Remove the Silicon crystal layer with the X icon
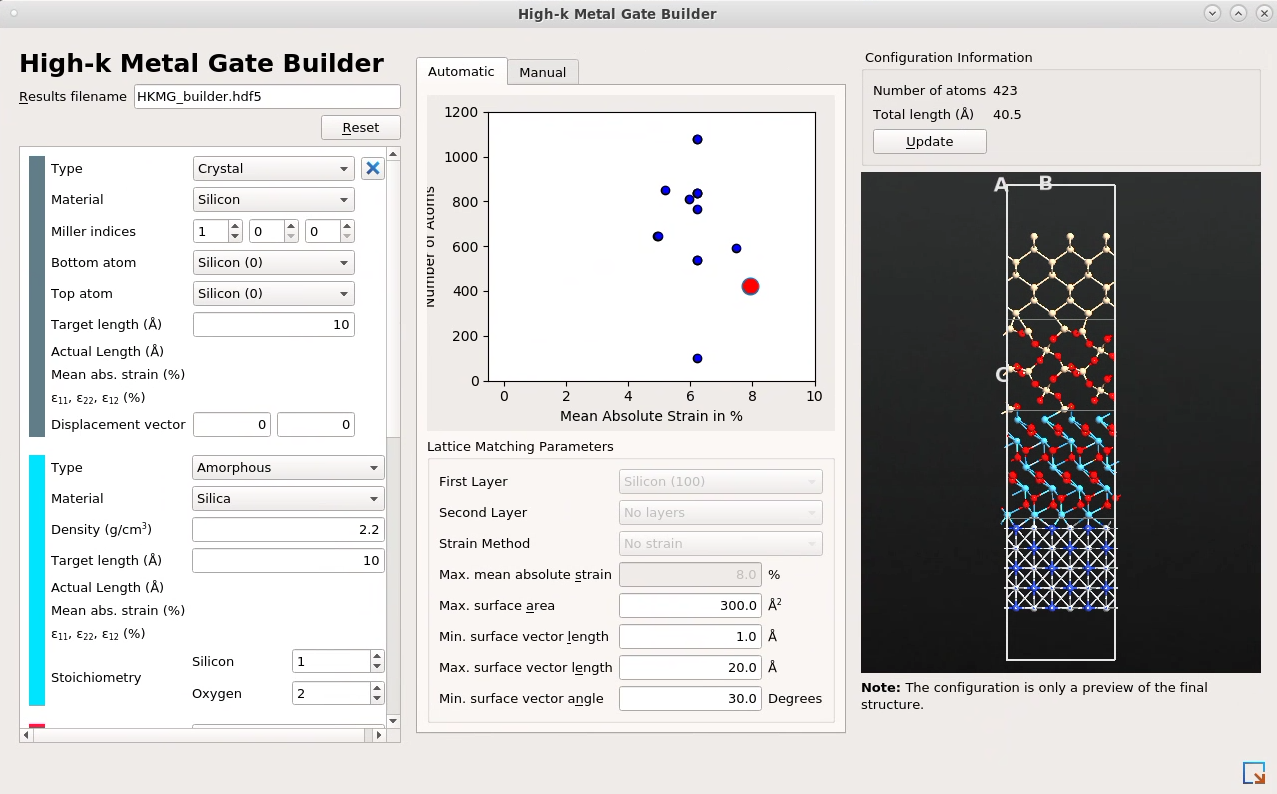 (373, 168)
